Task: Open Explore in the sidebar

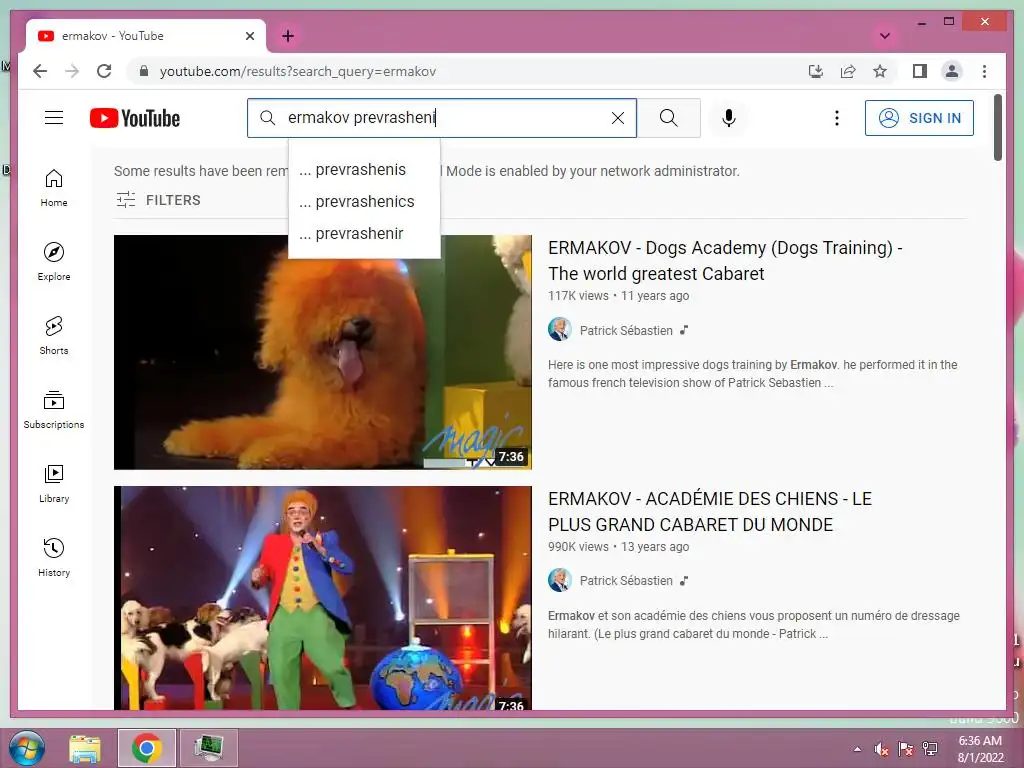Action: [x=54, y=262]
